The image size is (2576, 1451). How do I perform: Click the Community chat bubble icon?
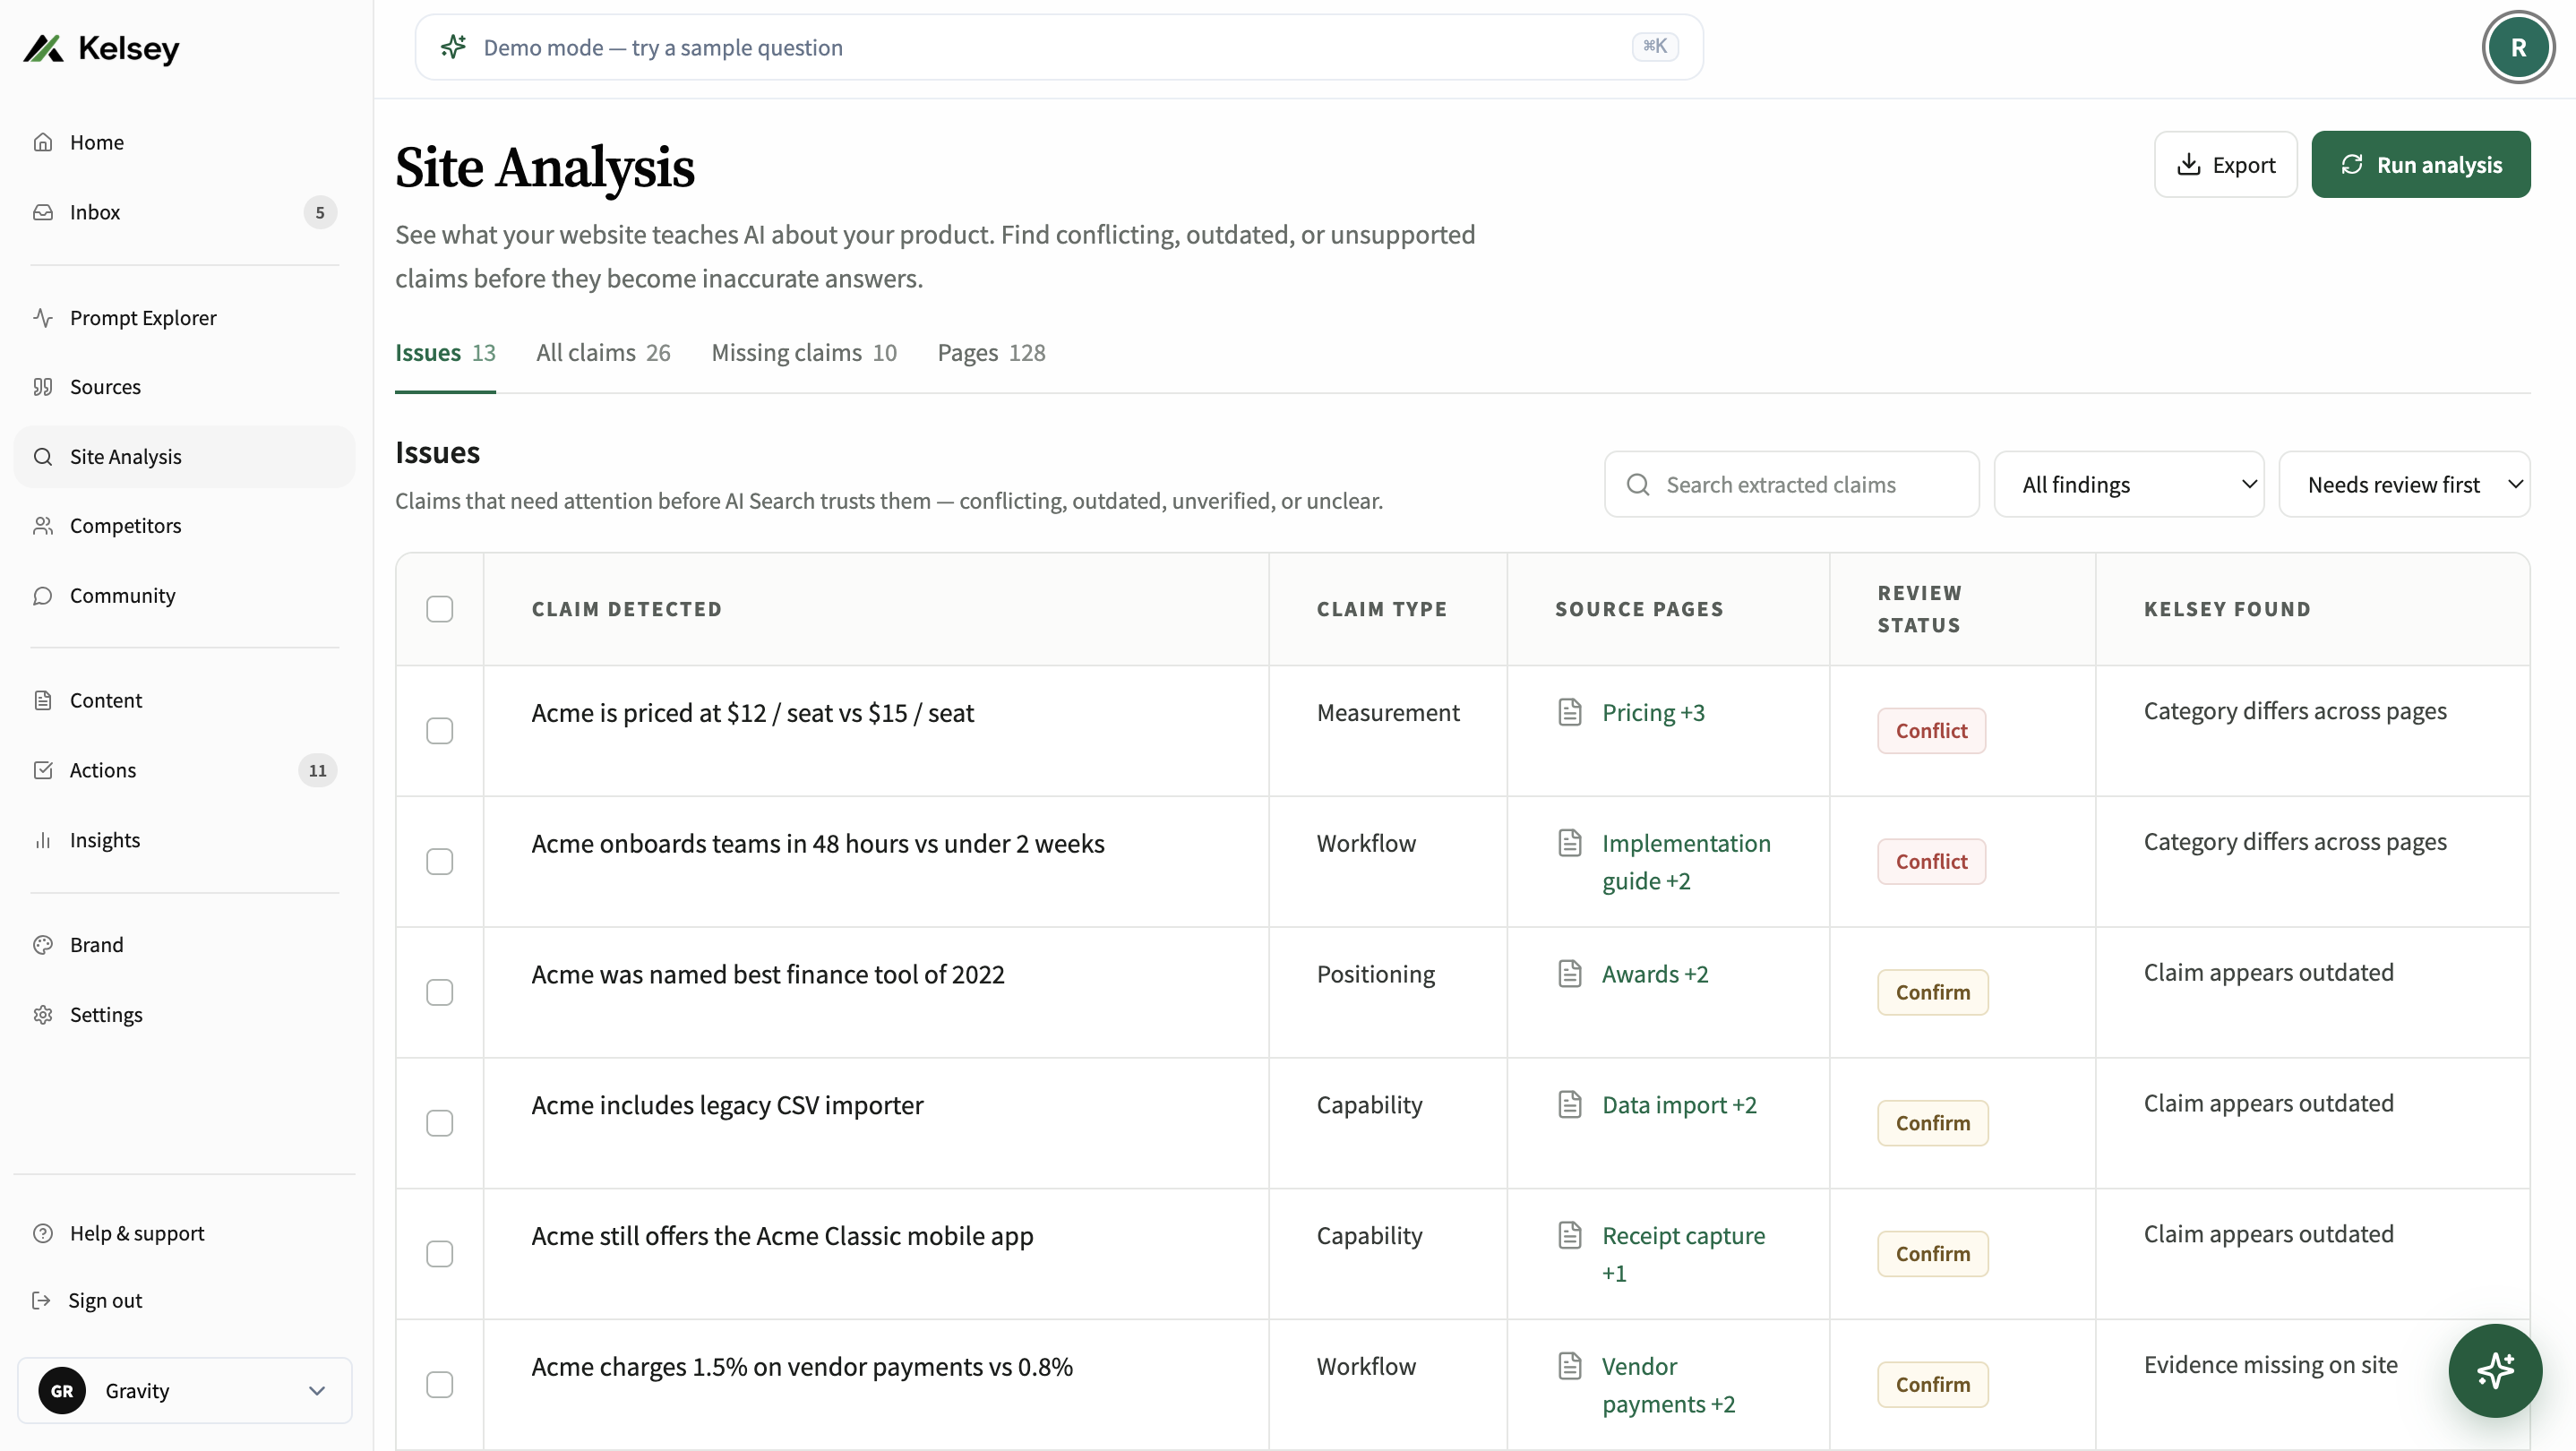coord(43,595)
